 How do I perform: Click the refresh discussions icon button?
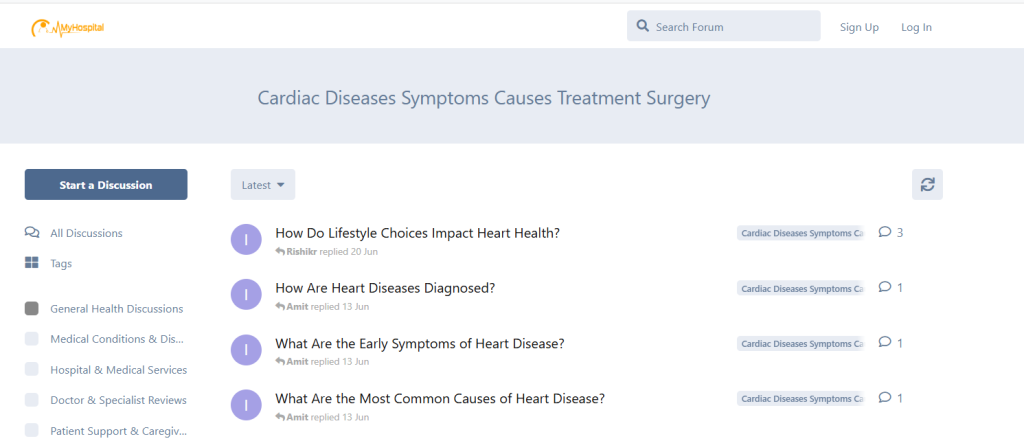point(927,184)
